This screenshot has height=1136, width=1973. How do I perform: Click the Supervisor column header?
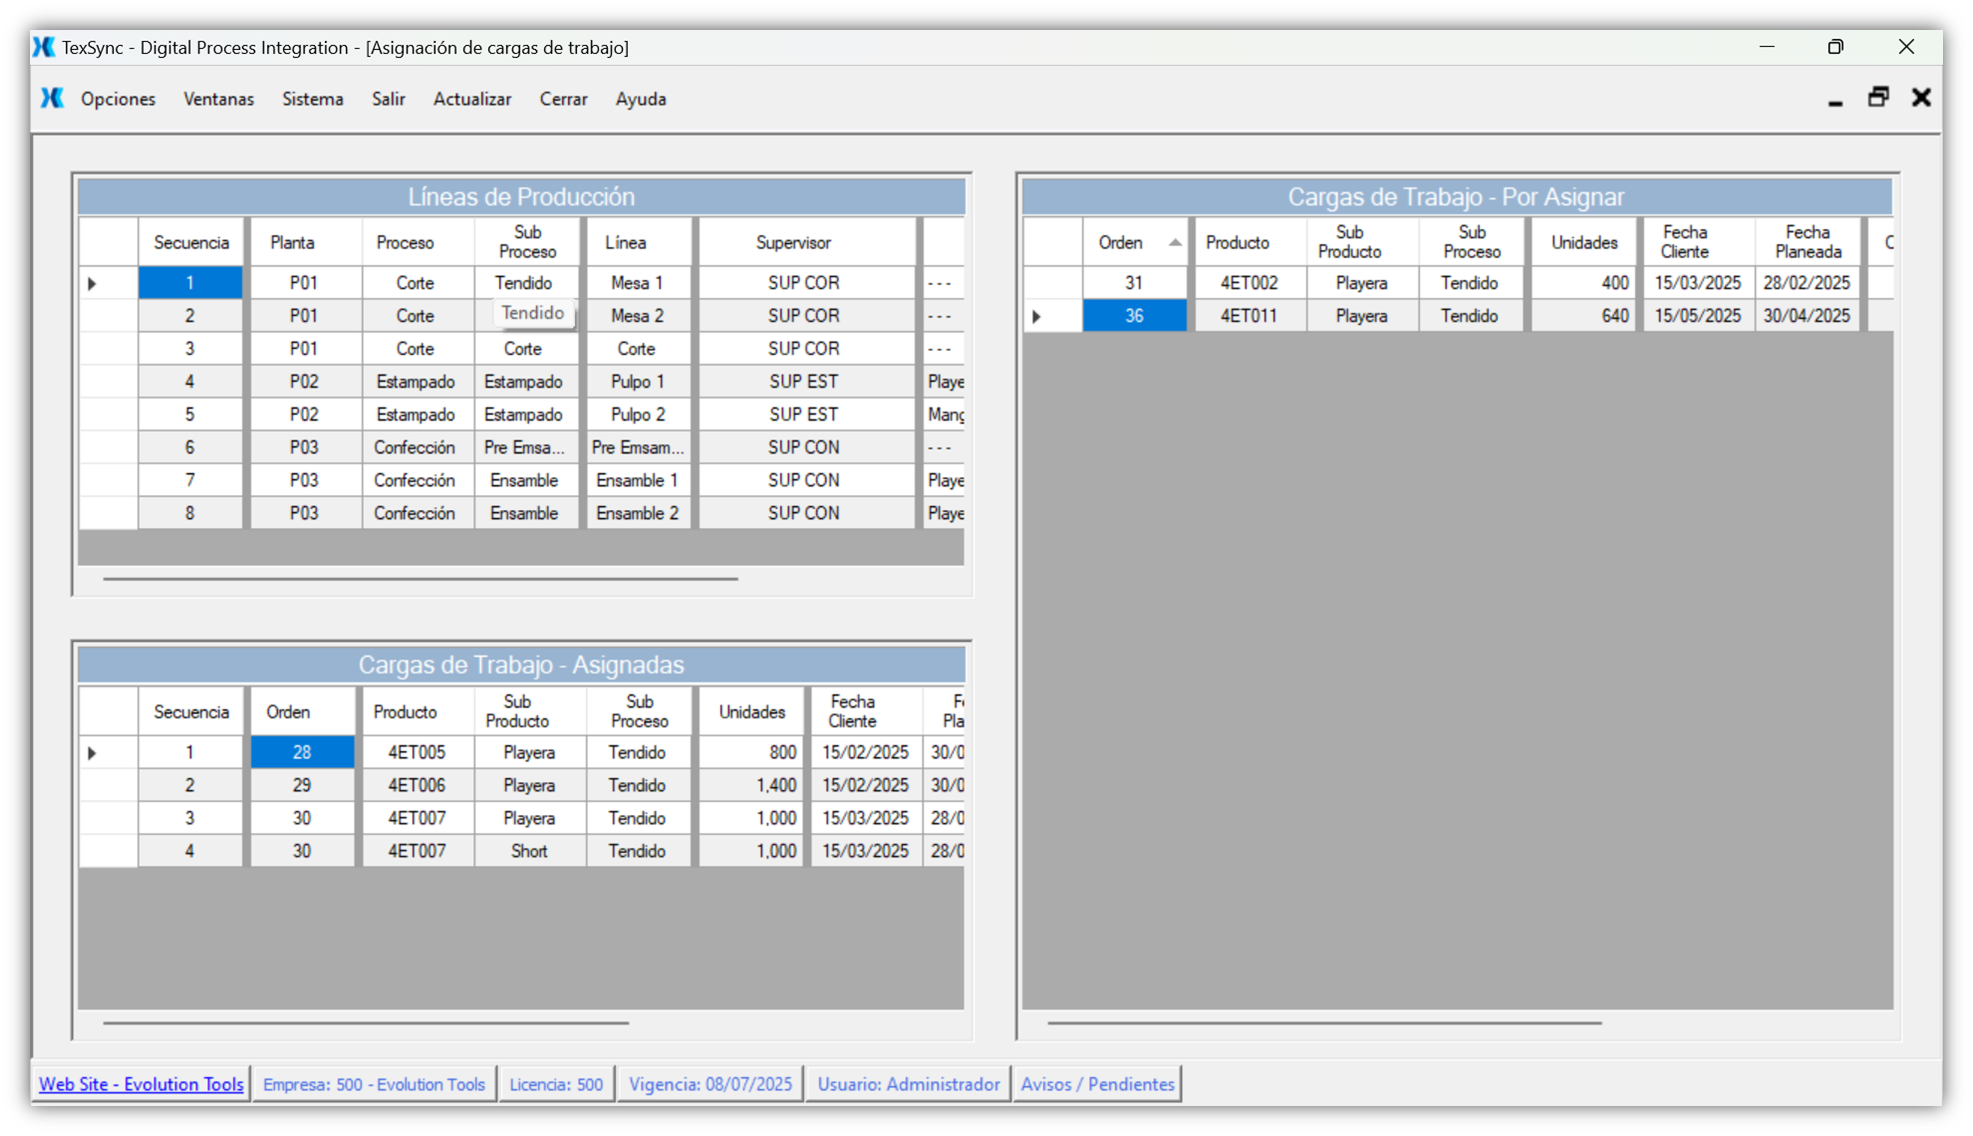(793, 243)
